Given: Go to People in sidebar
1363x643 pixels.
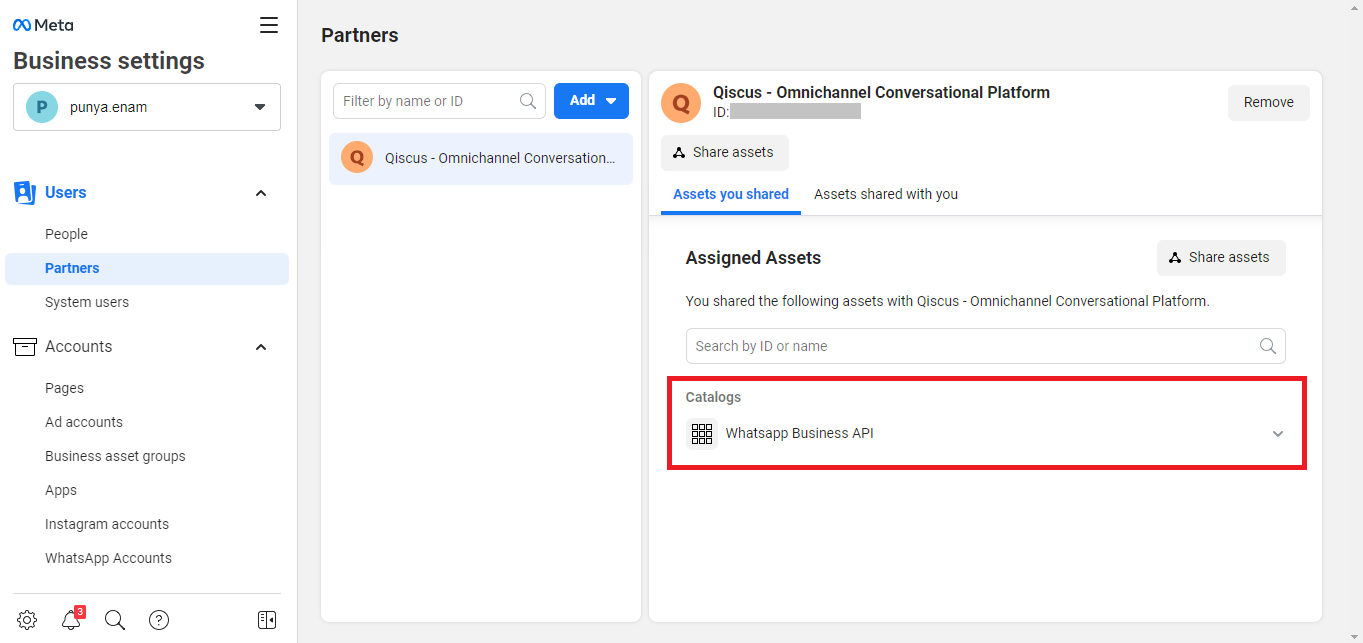Looking at the screenshot, I should pos(66,234).
